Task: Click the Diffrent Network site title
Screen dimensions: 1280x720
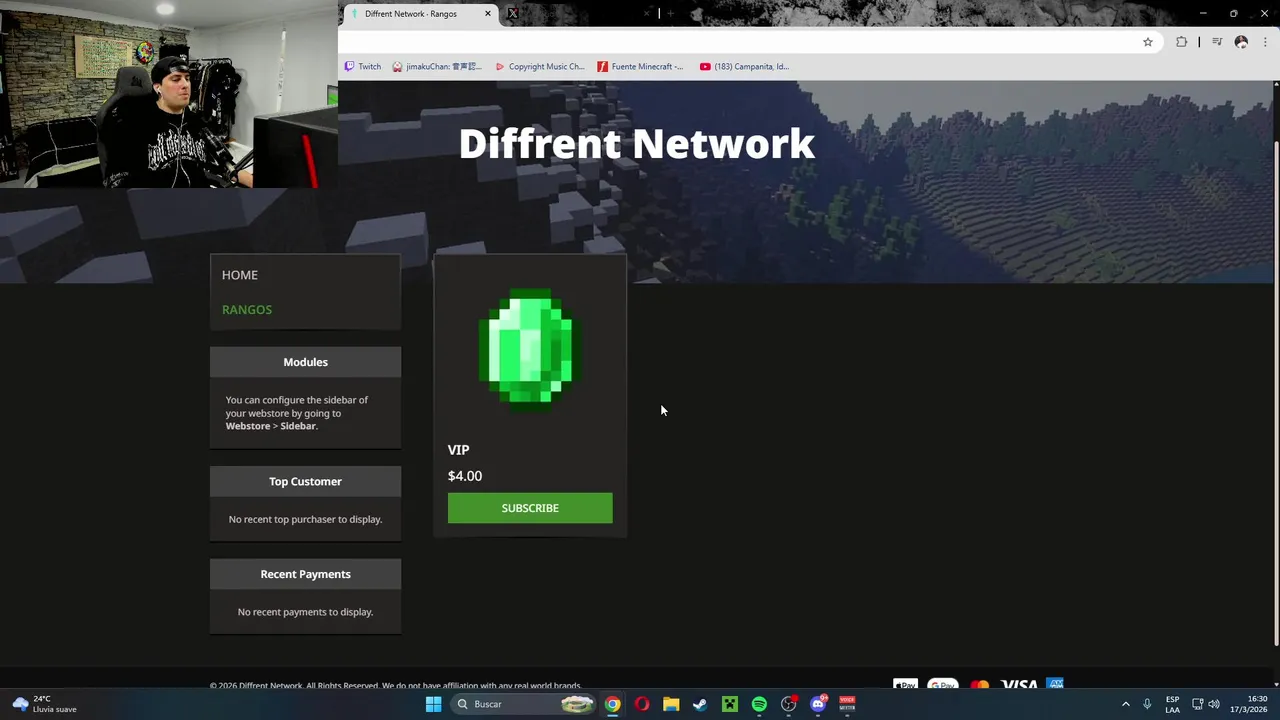Action: pyautogui.click(x=637, y=143)
